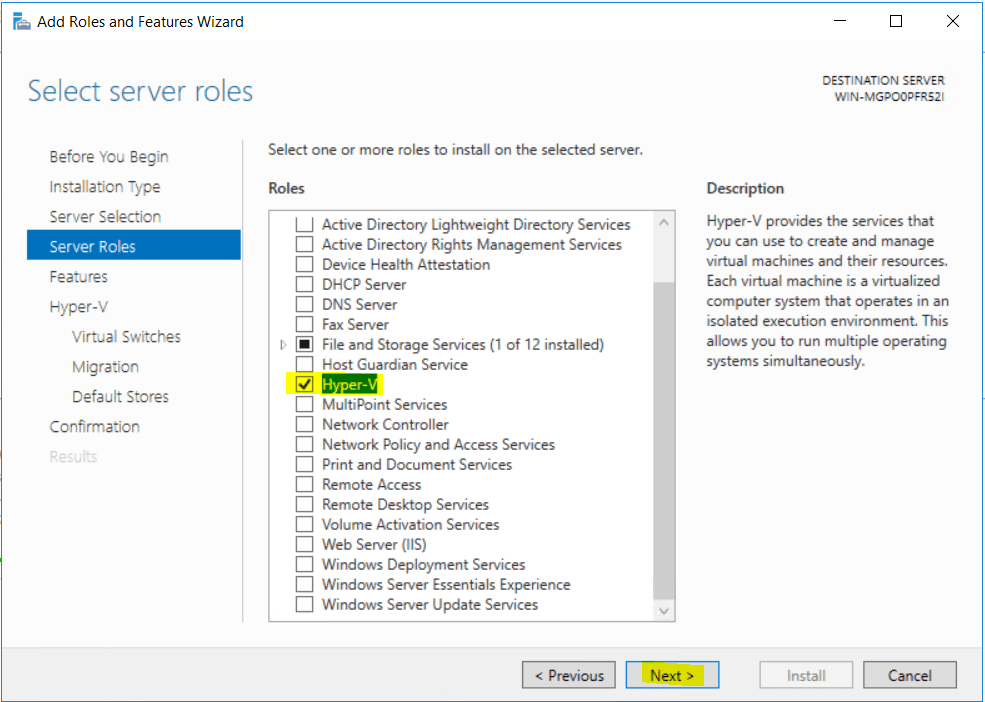Cancel the wizard
985x702 pixels.
tap(909, 675)
